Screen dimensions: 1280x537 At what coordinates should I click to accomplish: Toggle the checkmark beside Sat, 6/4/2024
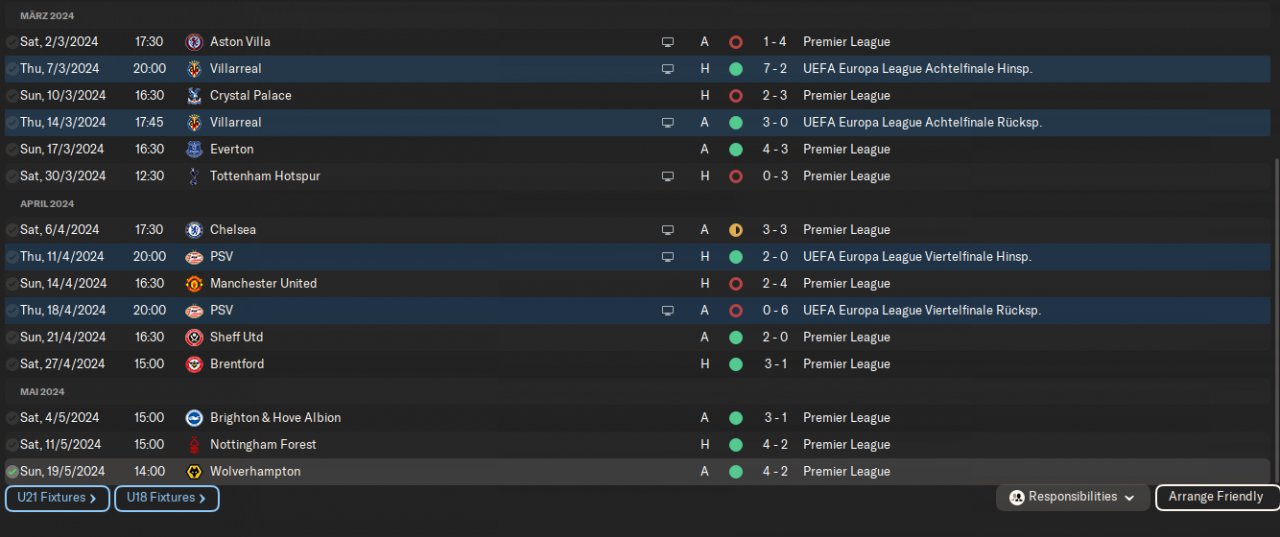pyautogui.click(x=12, y=230)
